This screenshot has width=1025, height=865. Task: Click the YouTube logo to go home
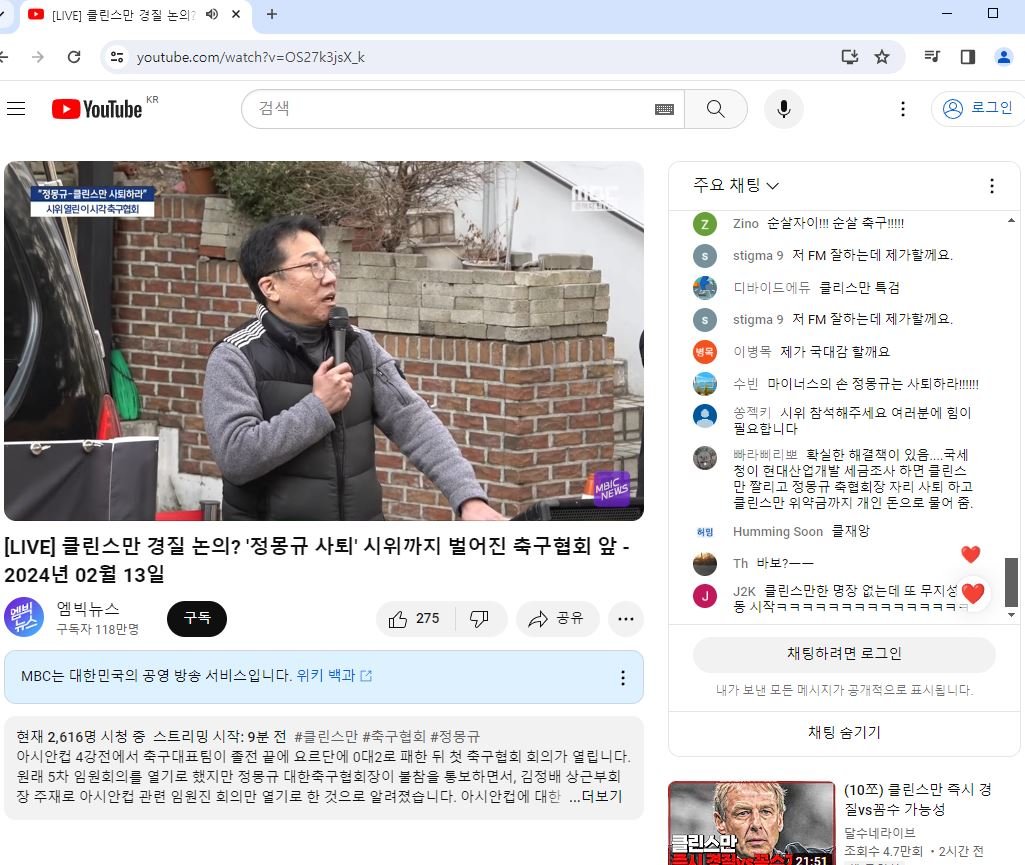pyautogui.click(x=97, y=109)
